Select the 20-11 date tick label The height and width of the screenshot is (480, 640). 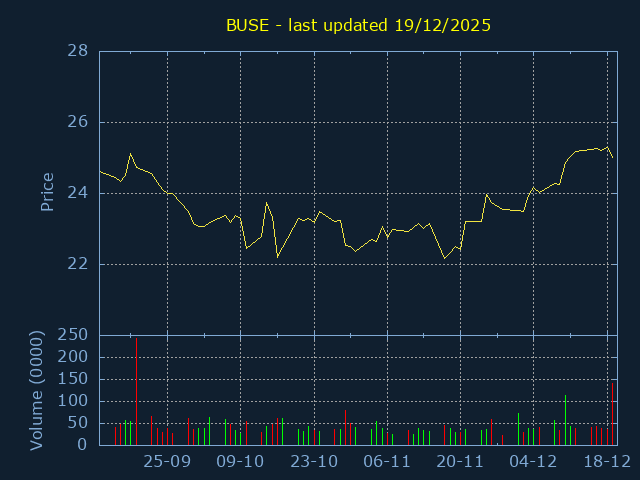[460, 462]
